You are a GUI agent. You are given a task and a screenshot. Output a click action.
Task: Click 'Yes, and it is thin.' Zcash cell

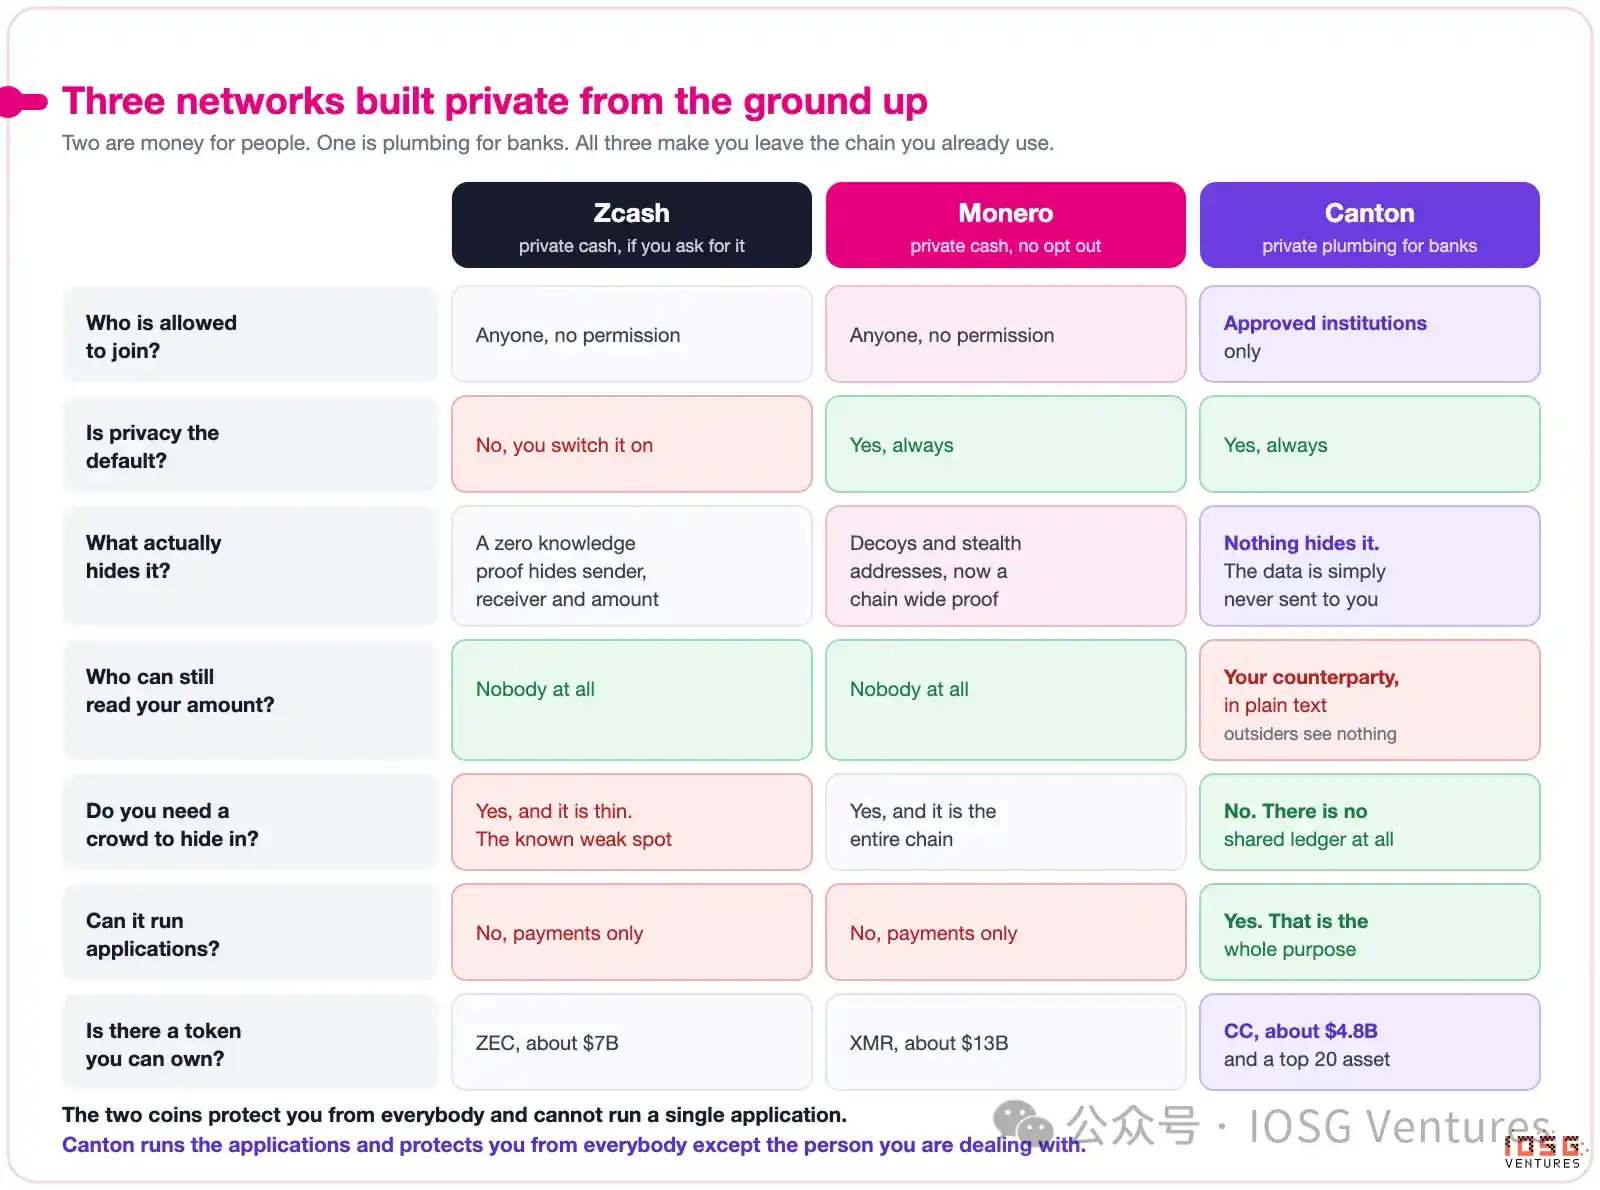tap(631, 822)
